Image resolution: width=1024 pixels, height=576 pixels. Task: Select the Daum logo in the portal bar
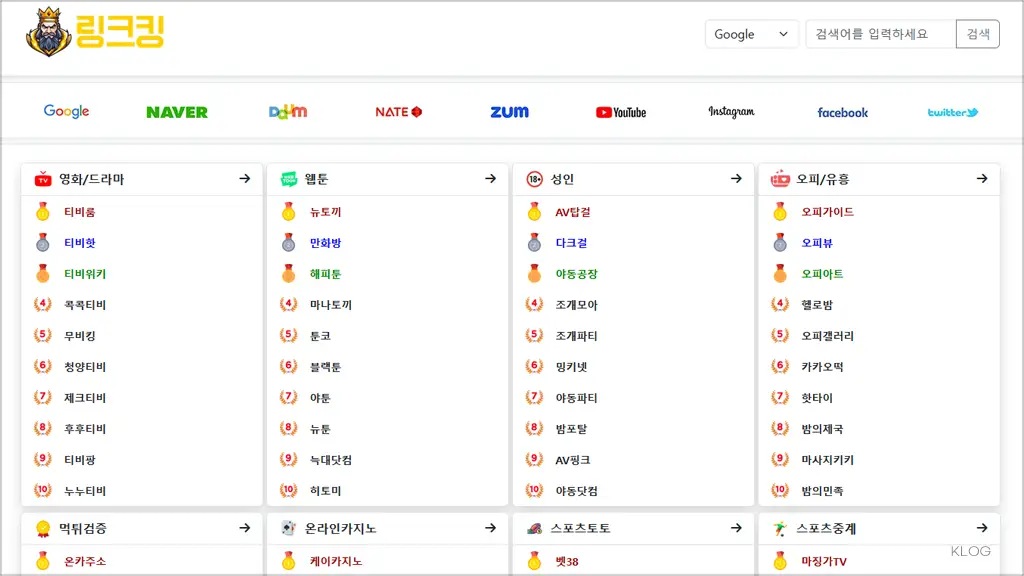287,112
